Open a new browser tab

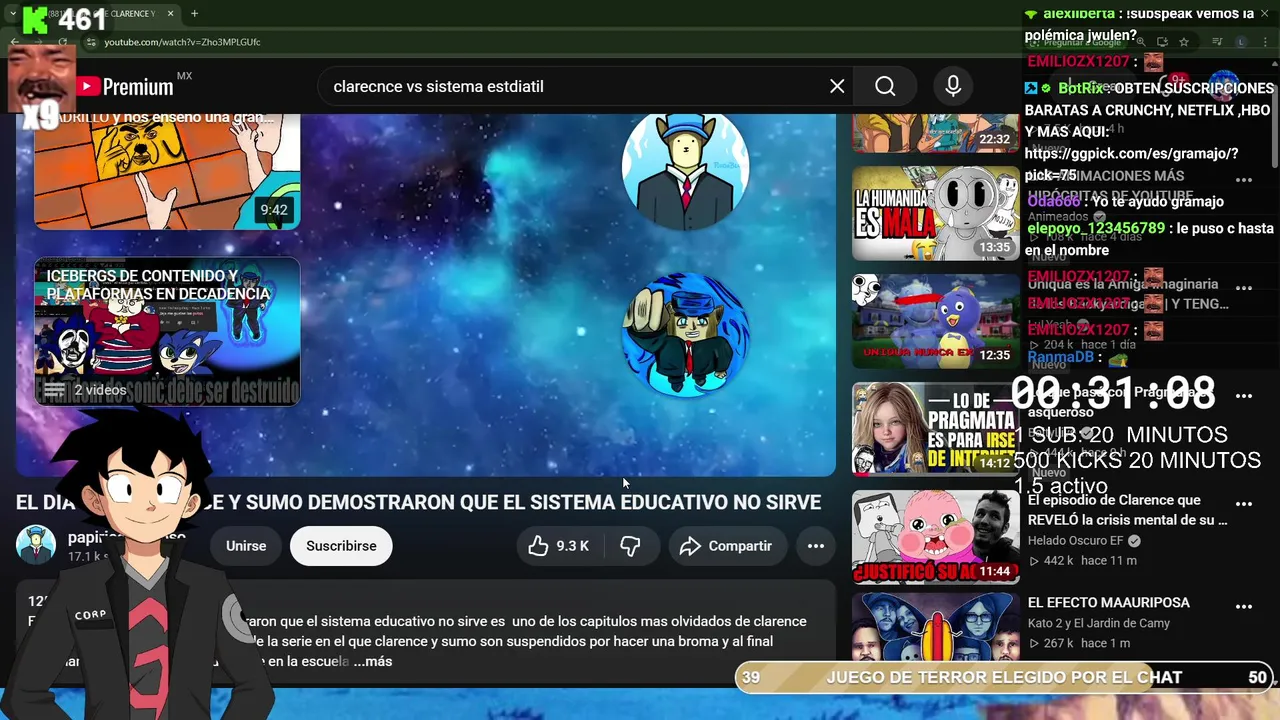click(194, 13)
